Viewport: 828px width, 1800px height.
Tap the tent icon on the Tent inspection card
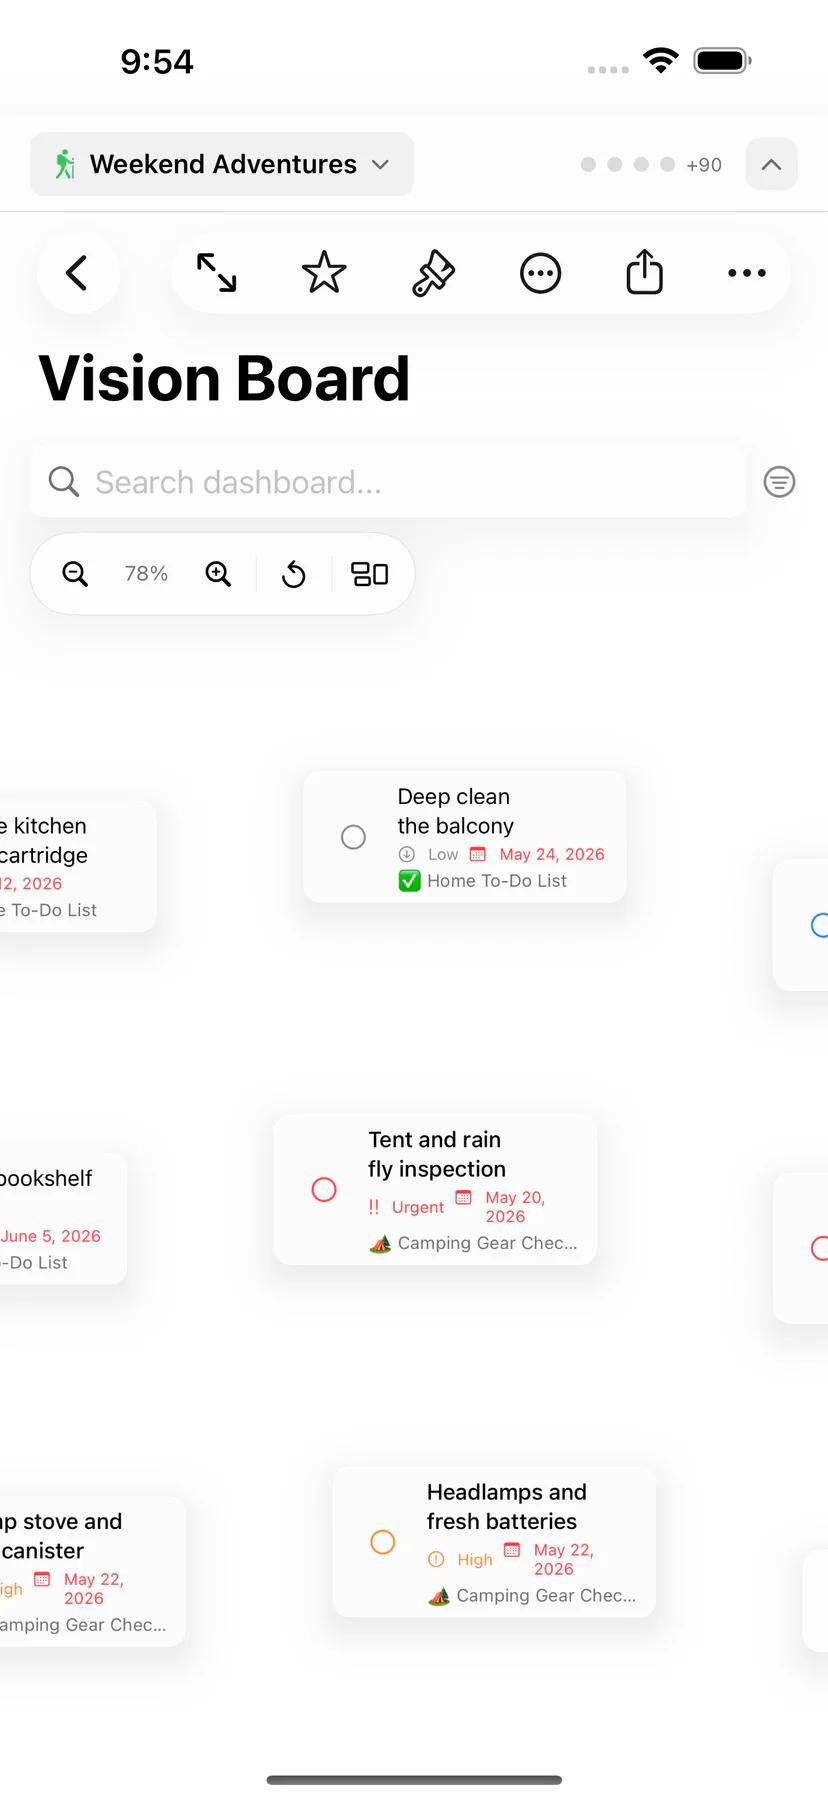pyautogui.click(x=380, y=1244)
